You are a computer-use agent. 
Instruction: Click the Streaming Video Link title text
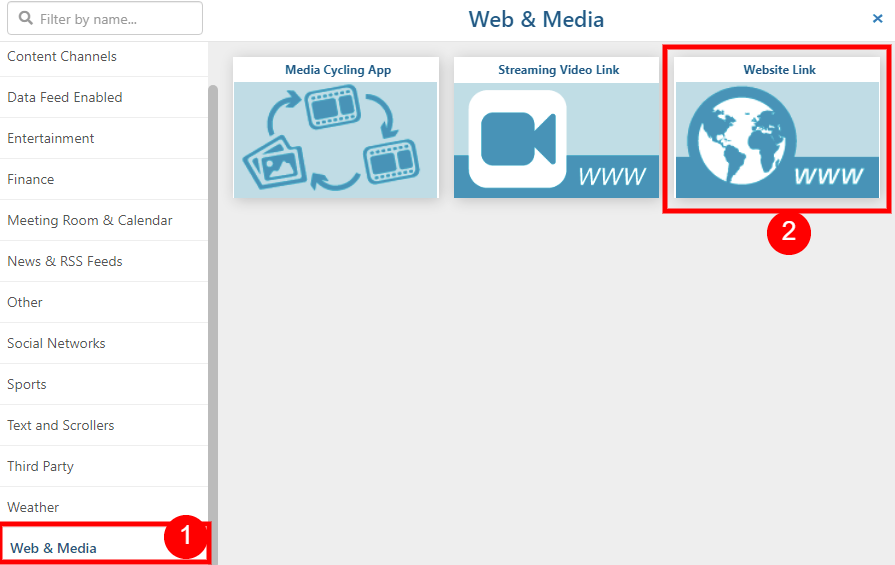coord(558,70)
